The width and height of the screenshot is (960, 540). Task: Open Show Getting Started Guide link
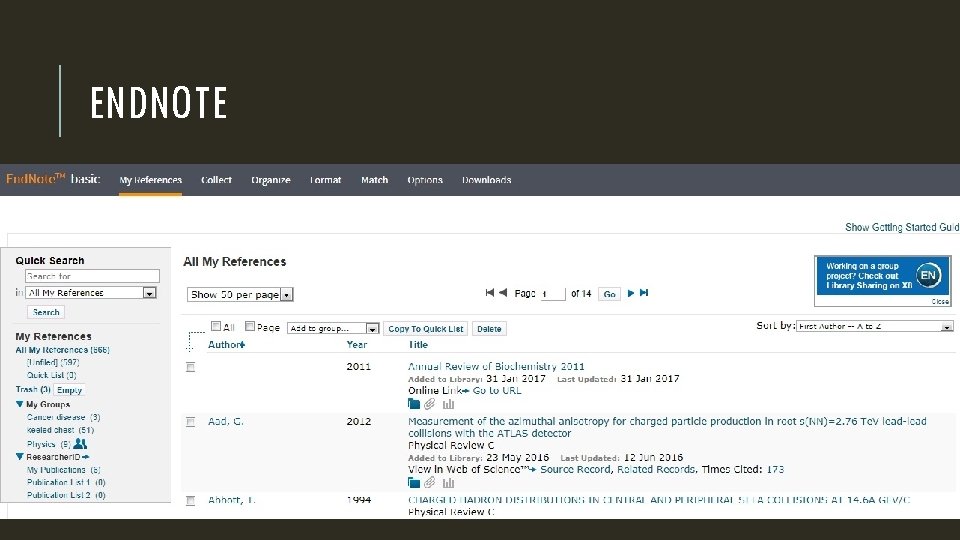902,227
